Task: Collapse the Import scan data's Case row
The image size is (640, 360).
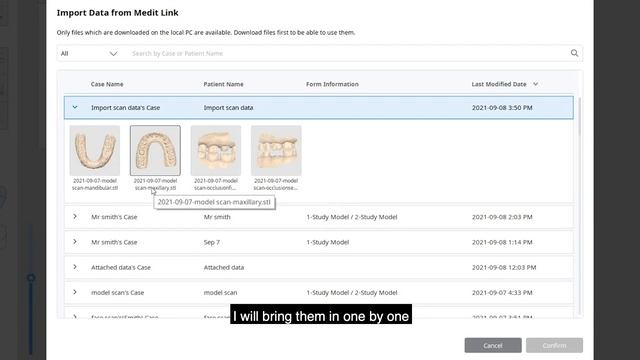Action: pos(75,107)
